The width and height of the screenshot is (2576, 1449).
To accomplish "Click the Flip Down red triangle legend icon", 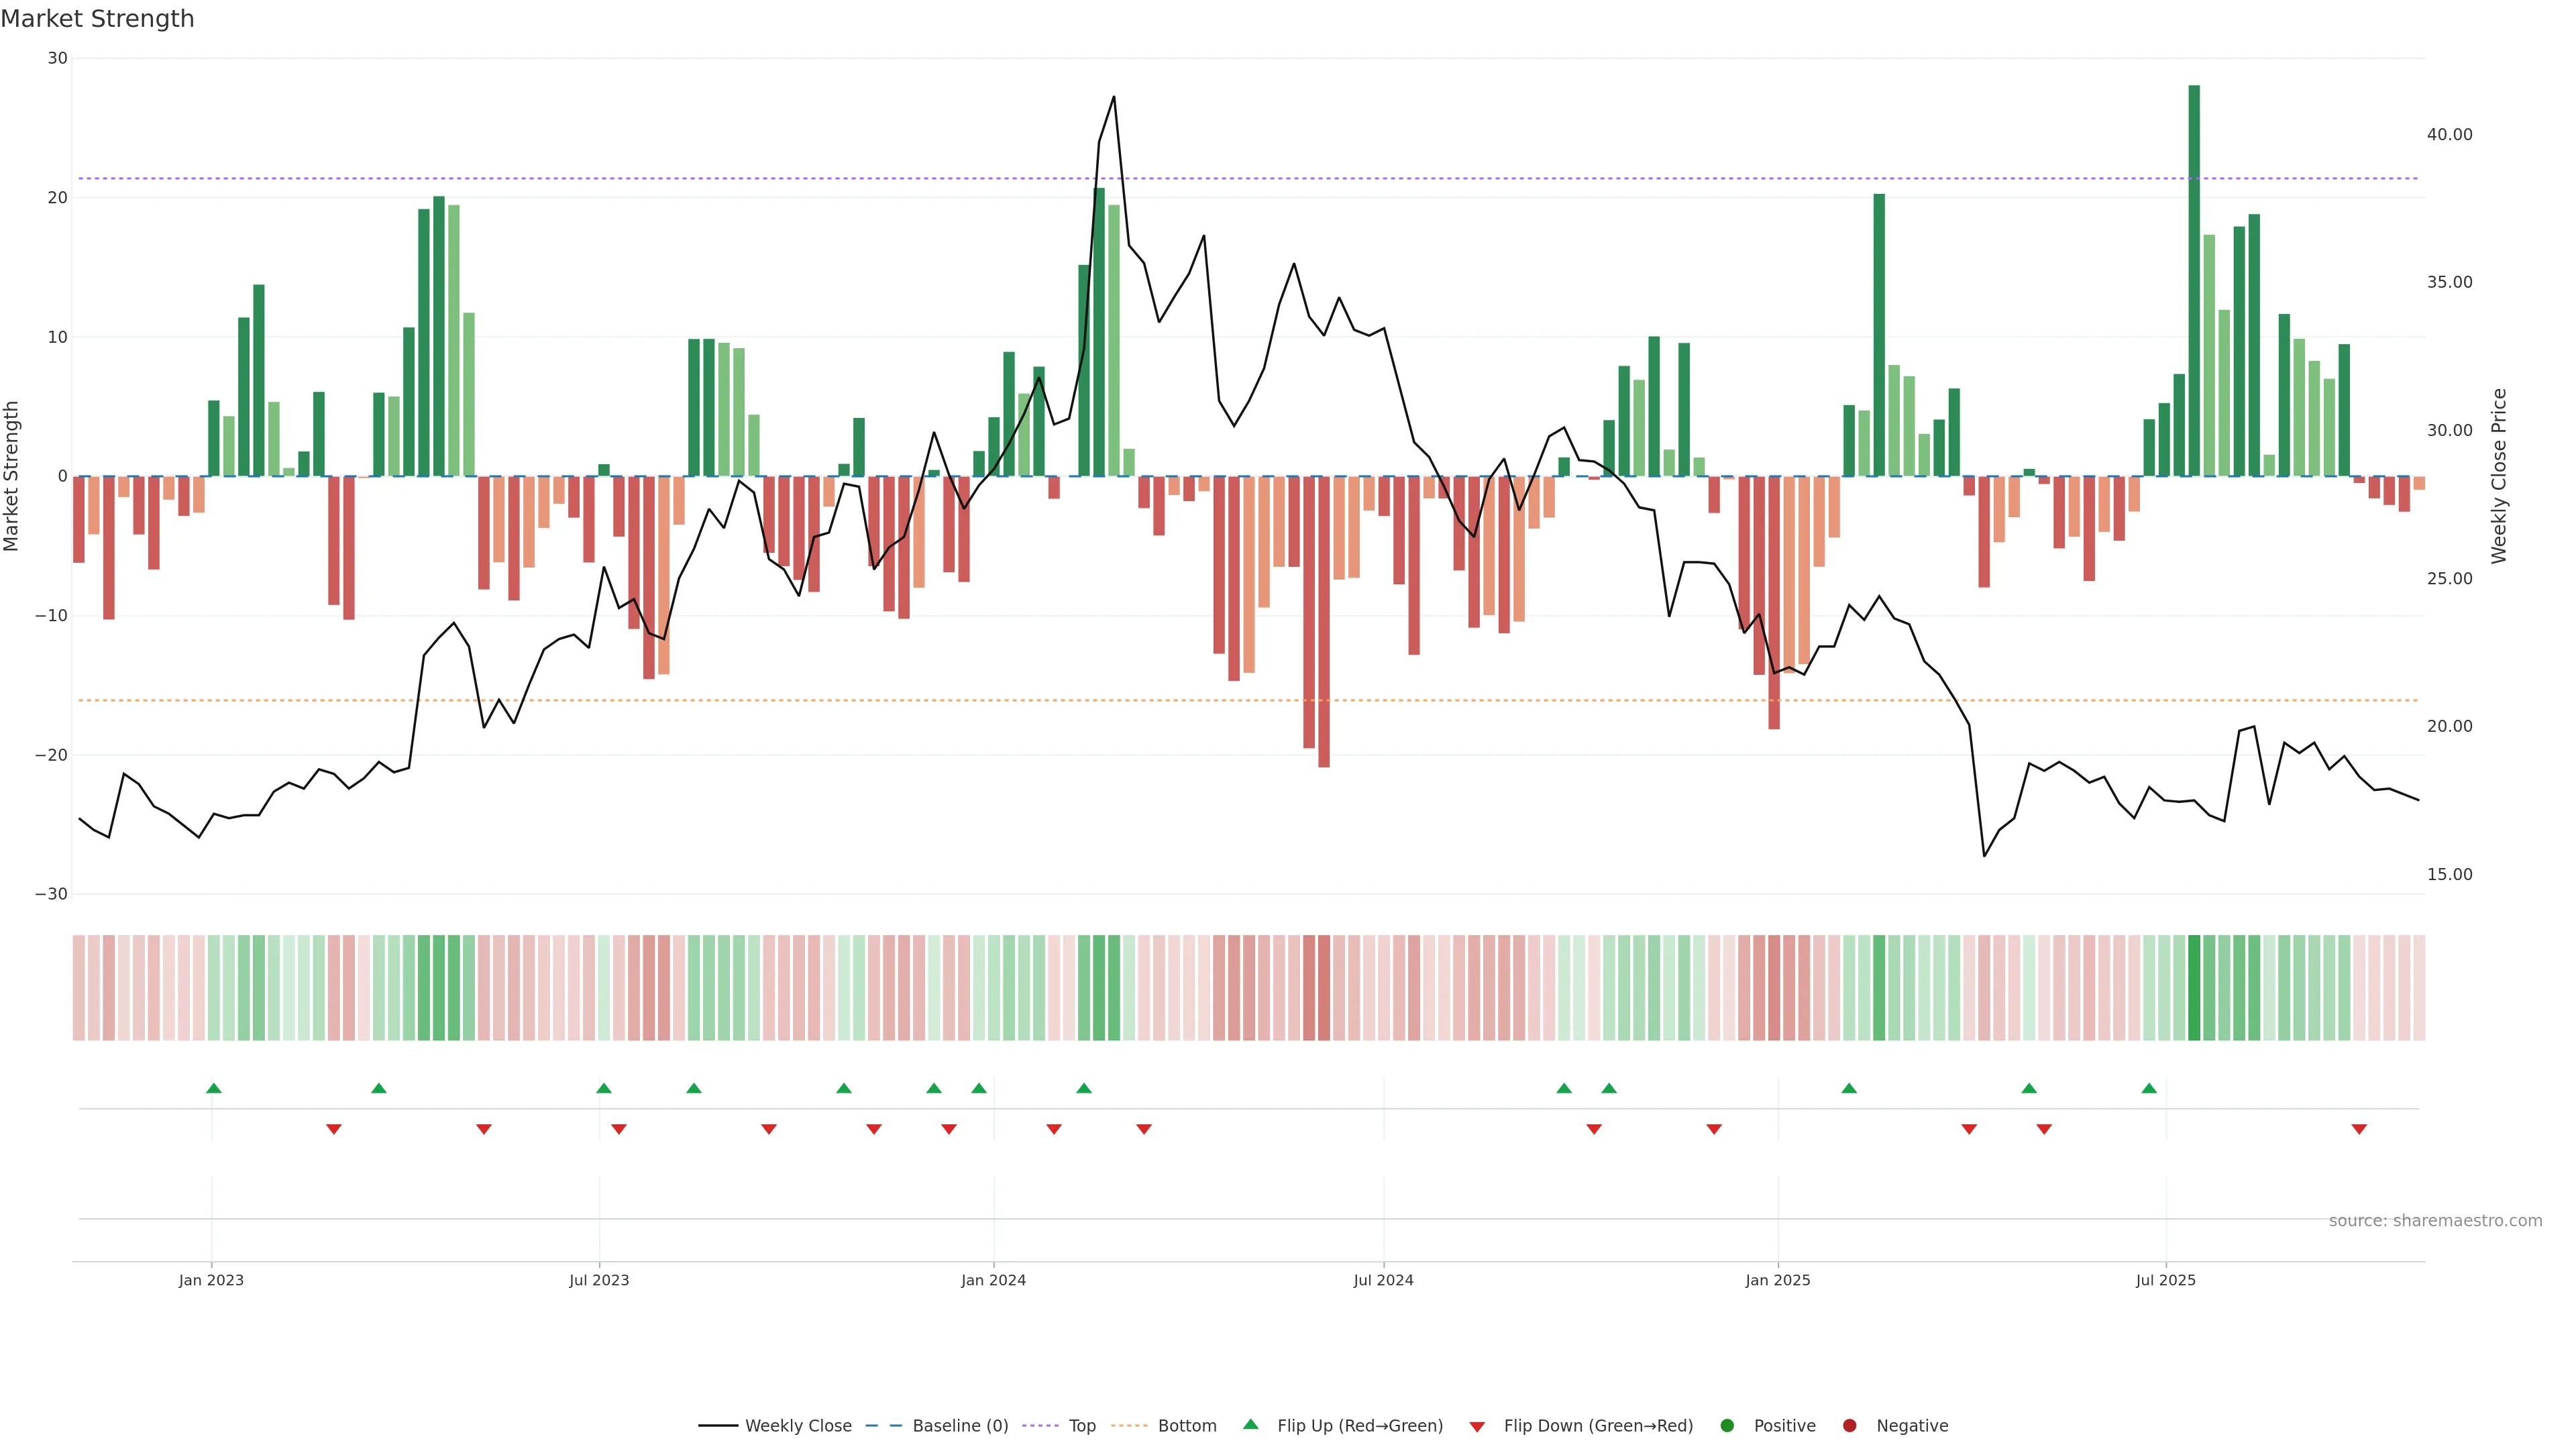I will (1477, 1426).
